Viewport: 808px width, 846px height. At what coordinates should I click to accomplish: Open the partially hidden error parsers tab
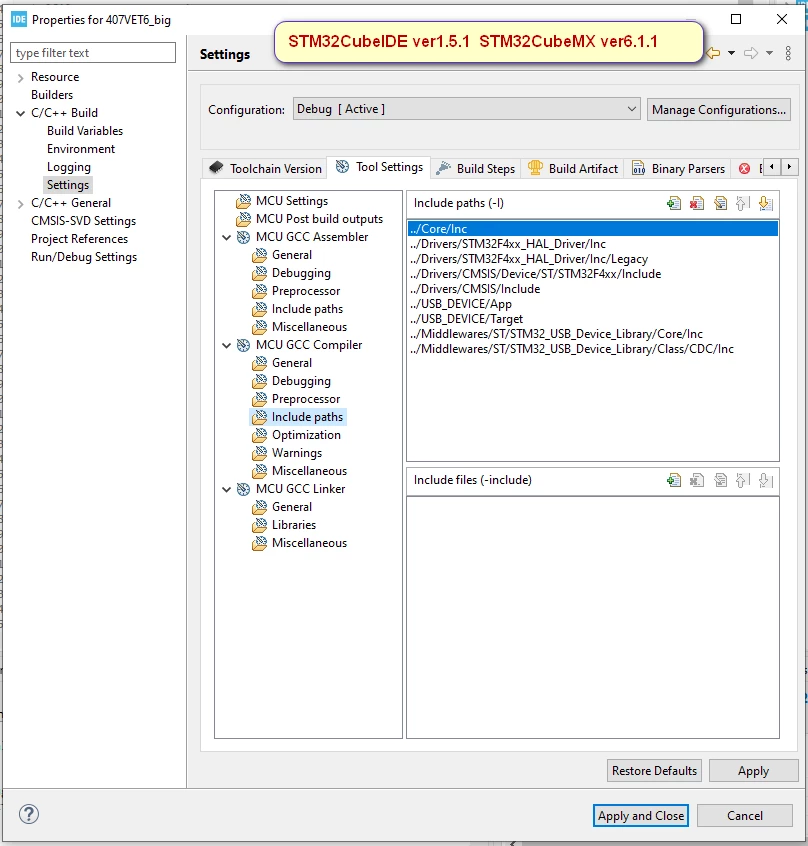(747, 168)
